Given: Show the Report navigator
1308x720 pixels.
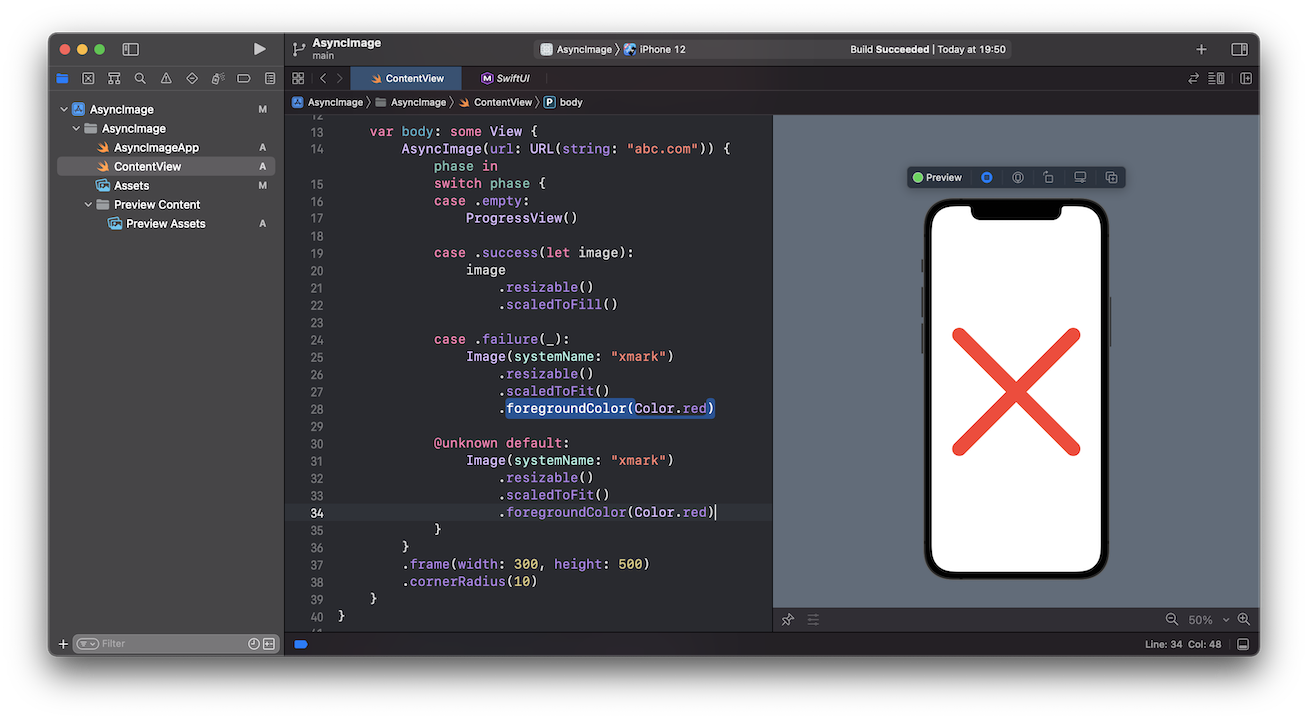Looking at the screenshot, I should (x=270, y=78).
